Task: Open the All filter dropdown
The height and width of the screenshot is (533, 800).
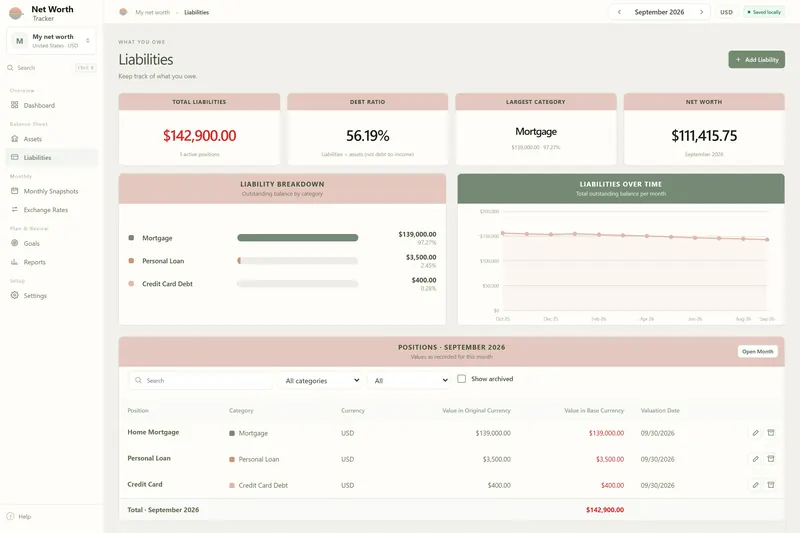Action: point(410,380)
